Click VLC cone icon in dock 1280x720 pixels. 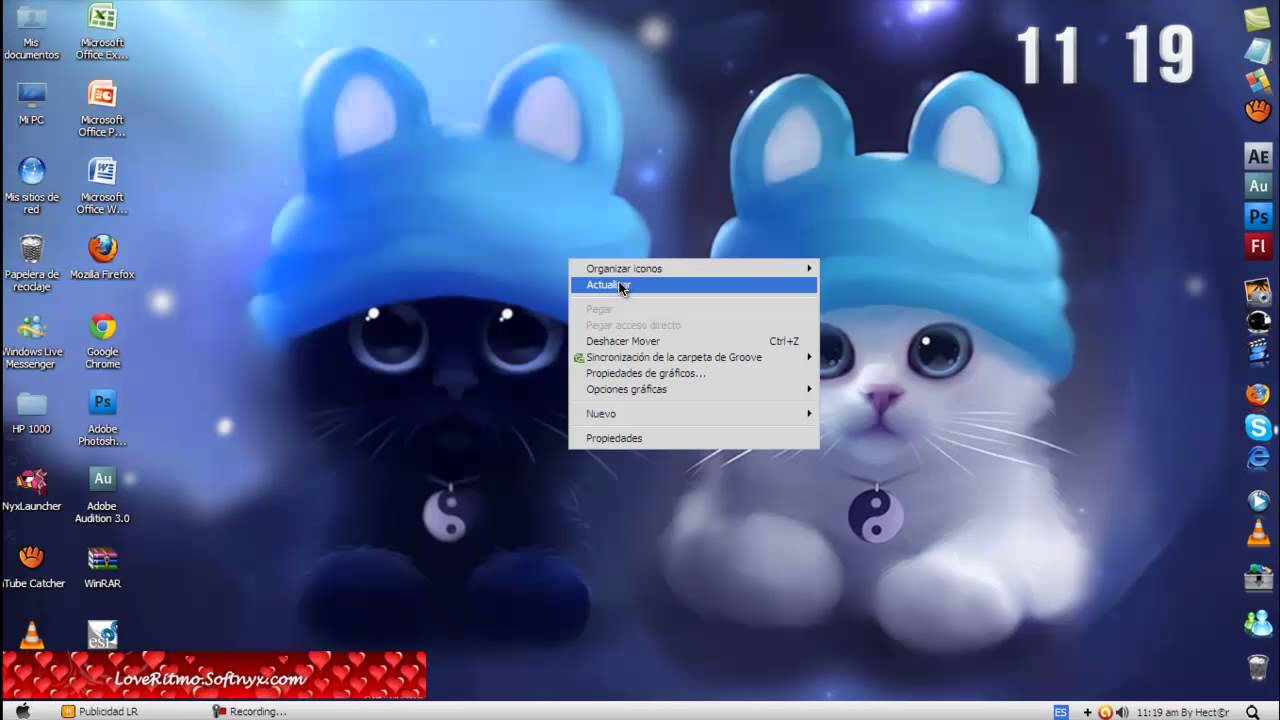(1258, 532)
